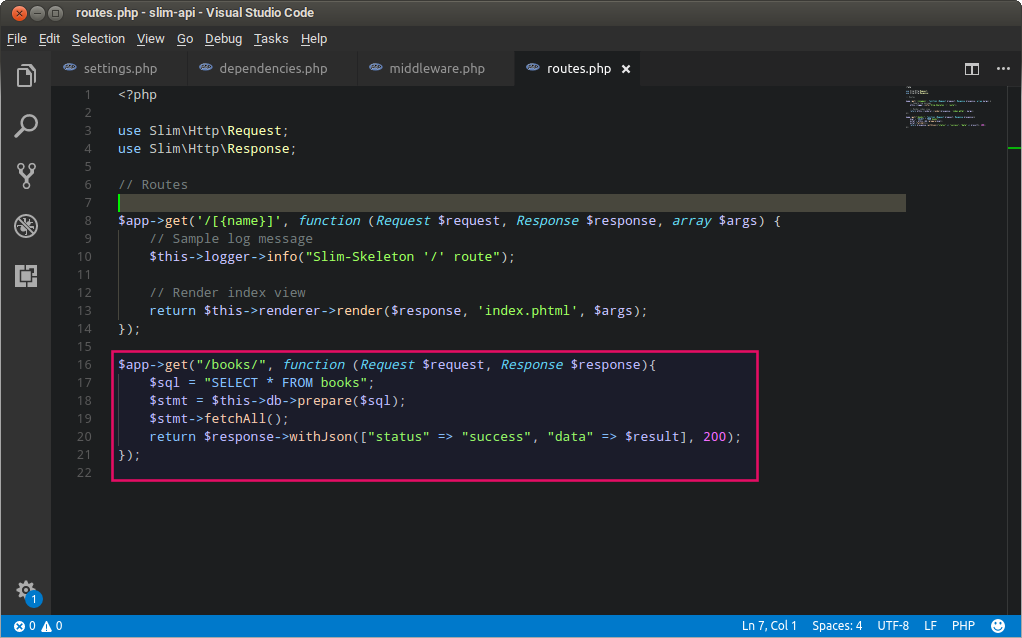Split the editor with the split icon
Image resolution: width=1022 pixels, height=638 pixels.
pos(971,69)
